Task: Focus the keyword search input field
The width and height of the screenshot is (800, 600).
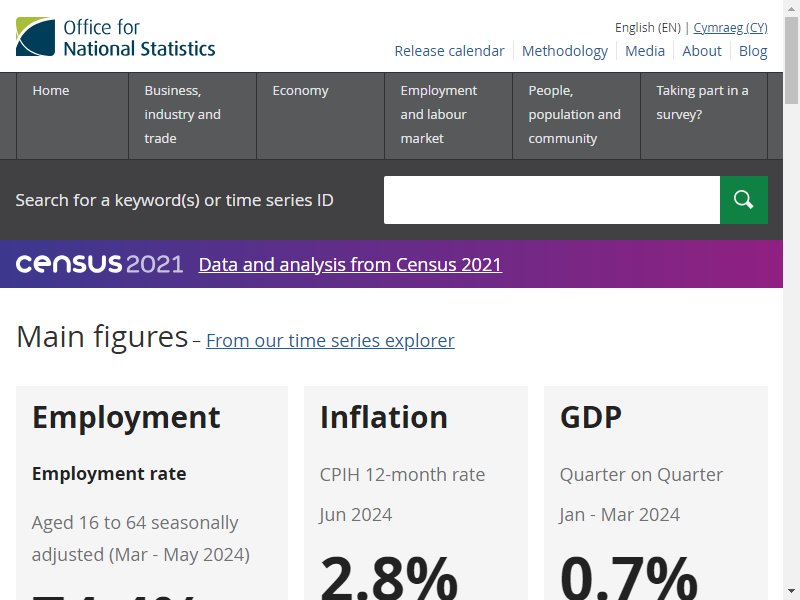Action: (552, 200)
